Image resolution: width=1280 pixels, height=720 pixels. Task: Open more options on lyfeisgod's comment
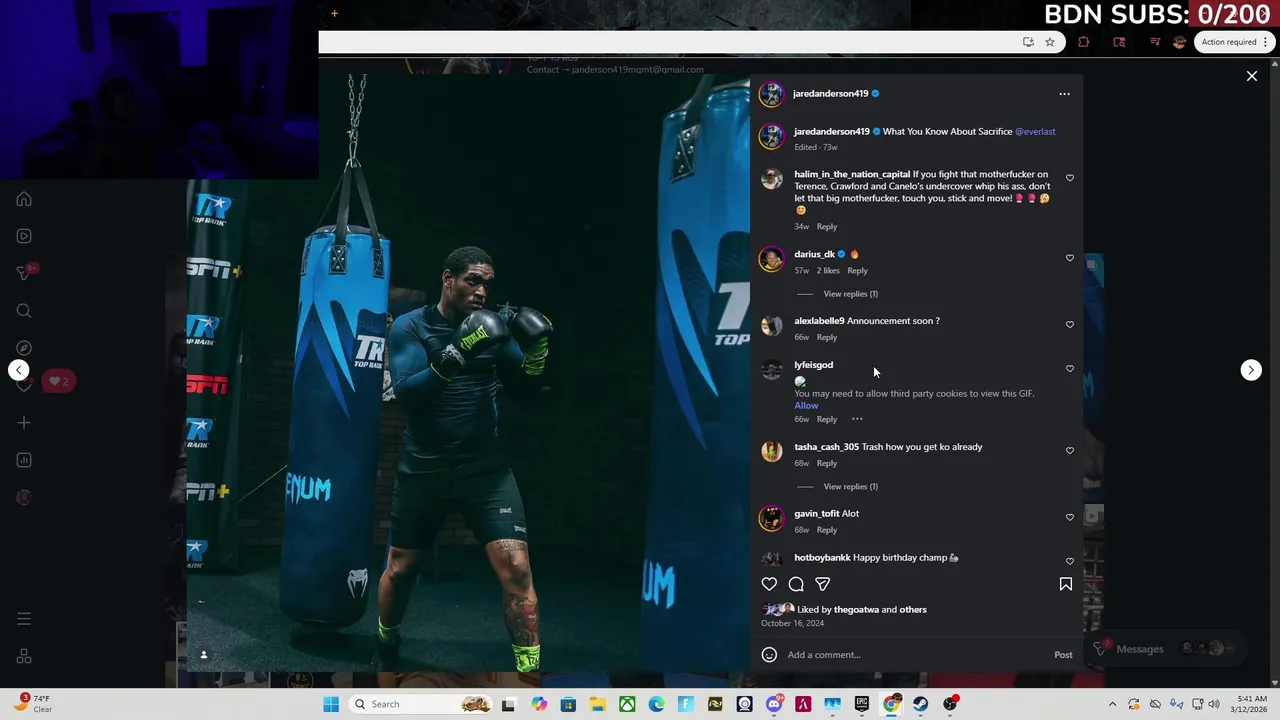(x=857, y=419)
